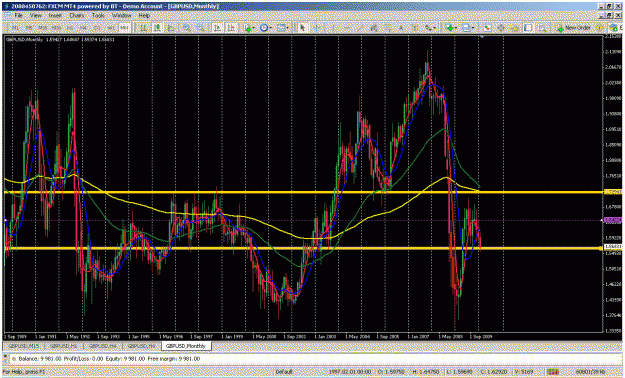Select the candlestick chart style icon
The height and width of the screenshot is (378, 625).
[157, 28]
